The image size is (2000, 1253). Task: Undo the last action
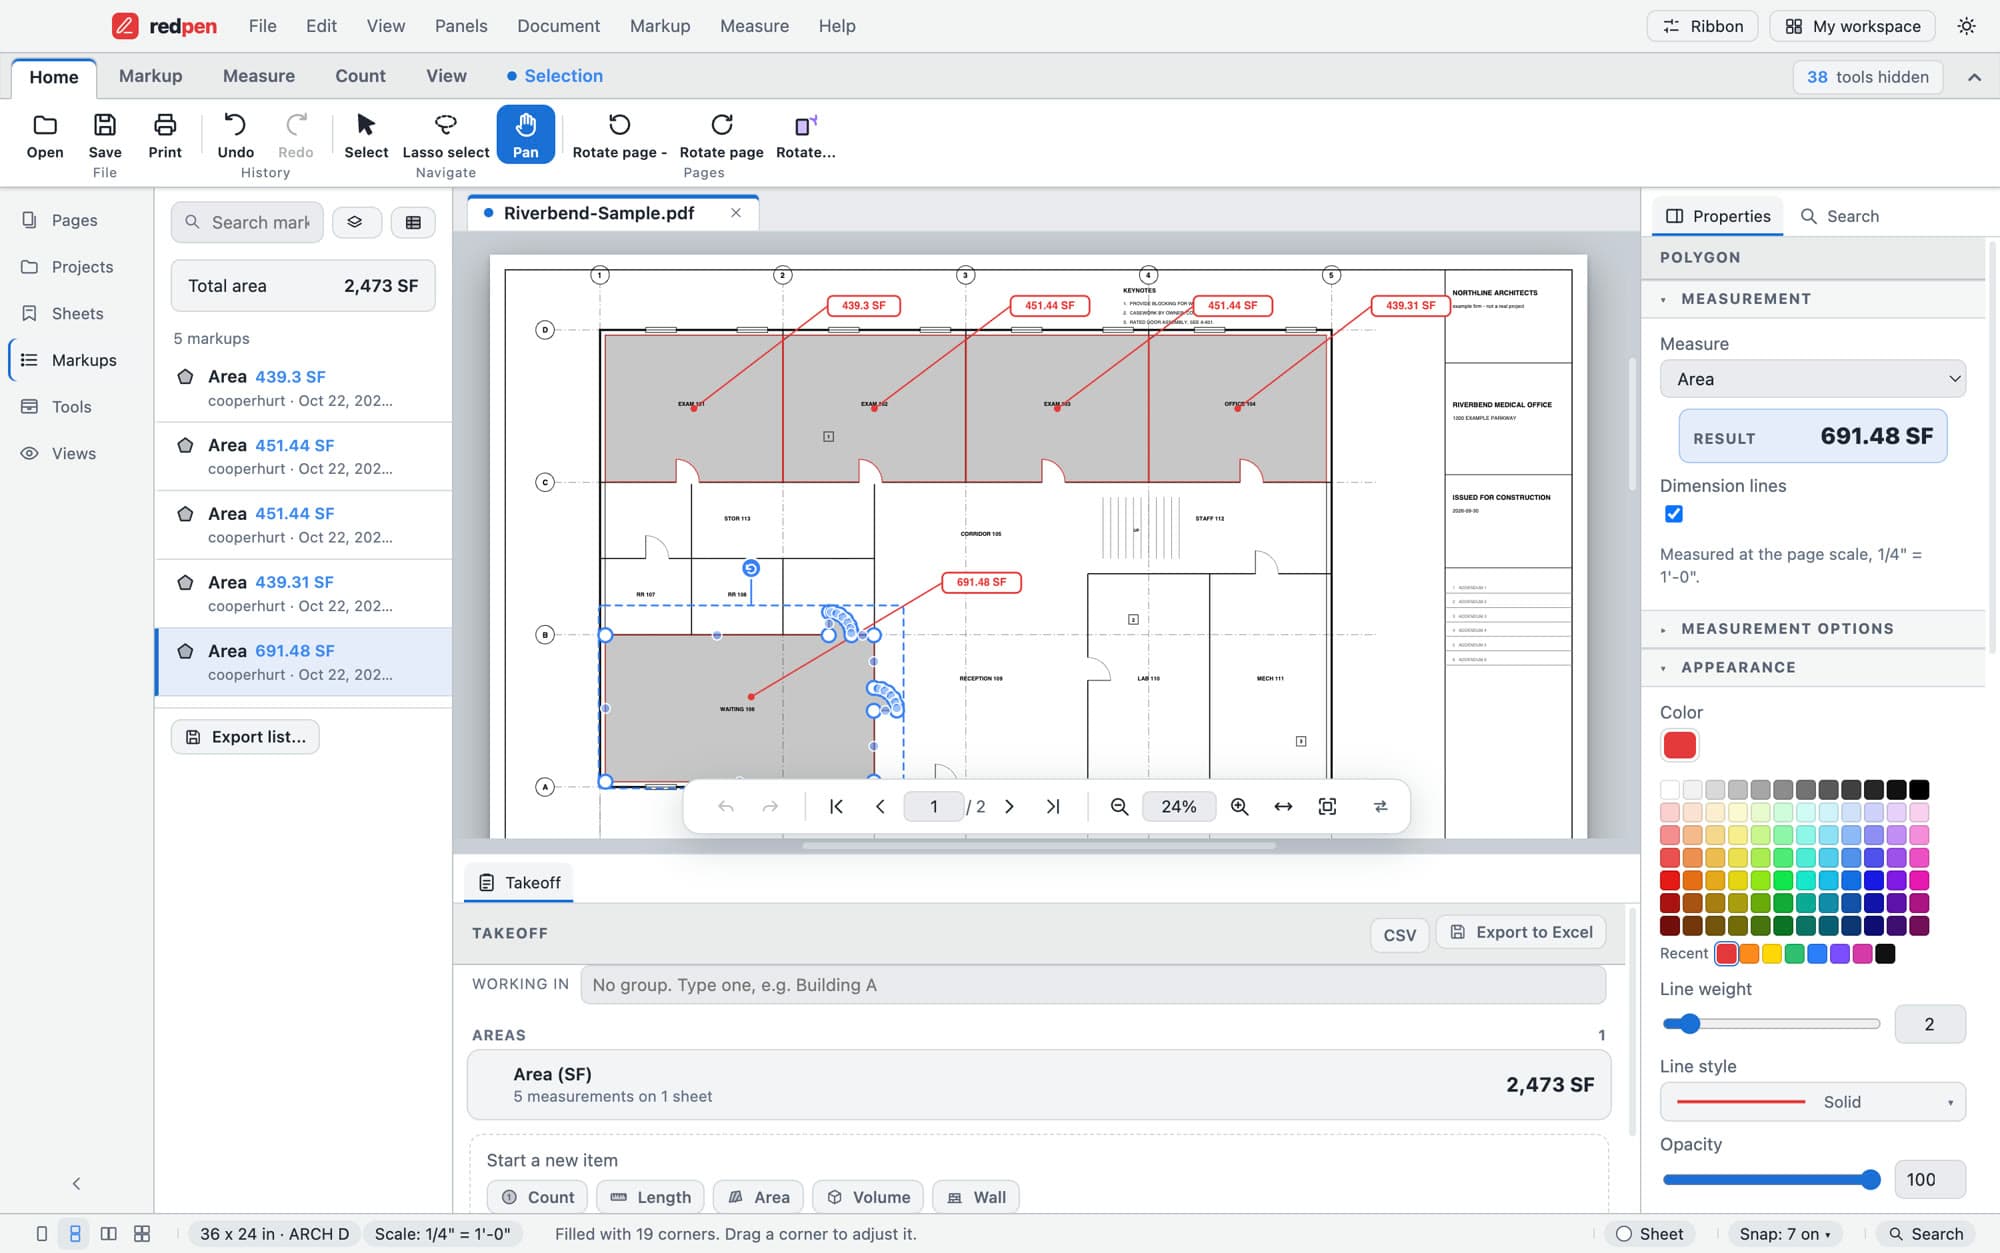[x=235, y=136]
